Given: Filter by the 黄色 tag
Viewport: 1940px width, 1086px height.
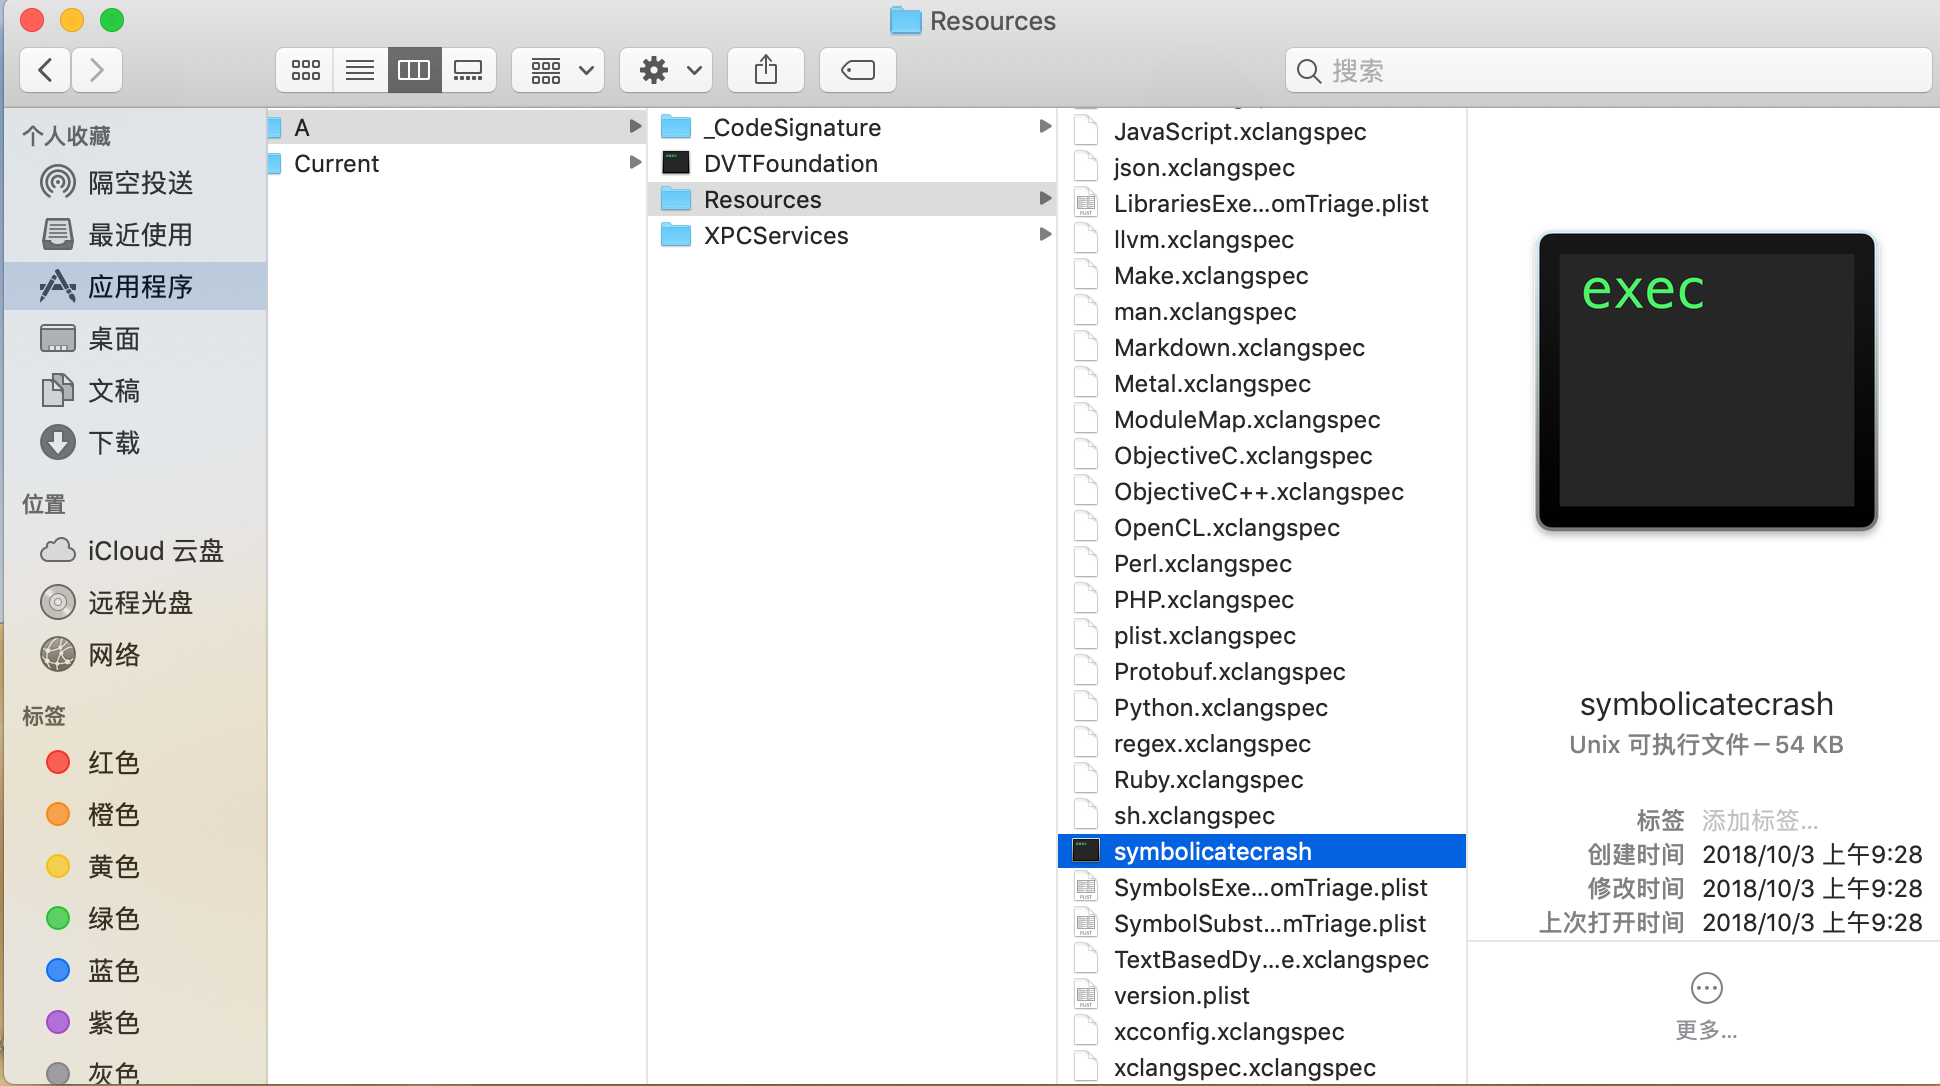Looking at the screenshot, I should click(x=135, y=866).
